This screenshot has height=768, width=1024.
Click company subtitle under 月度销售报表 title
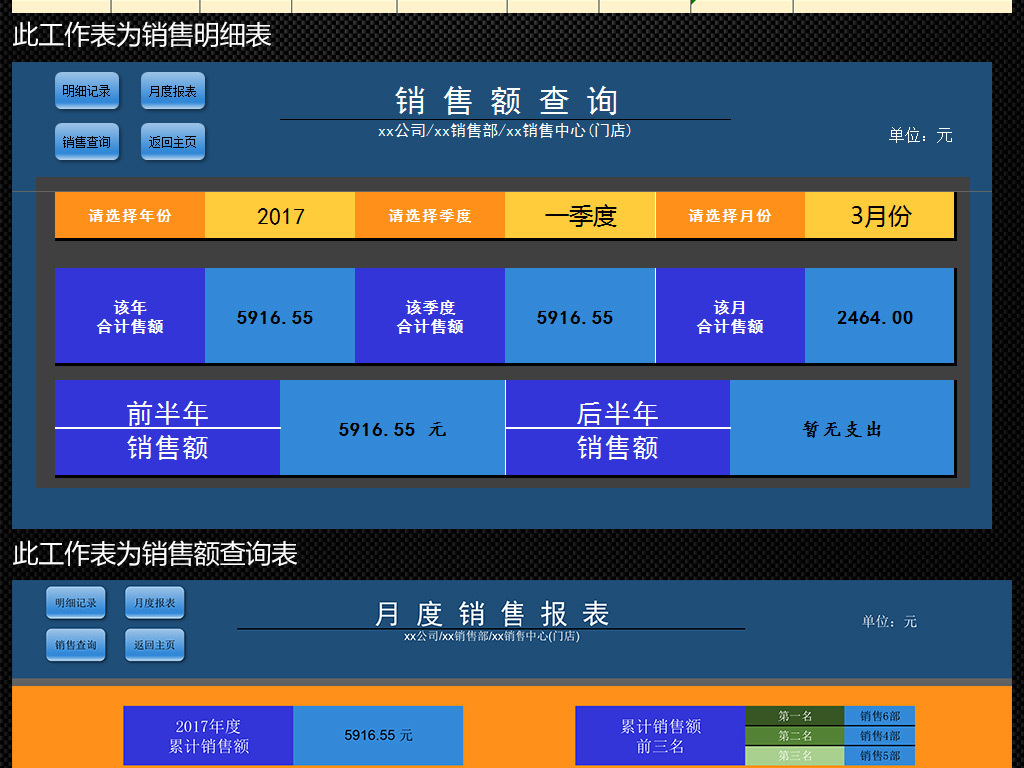coord(492,636)
